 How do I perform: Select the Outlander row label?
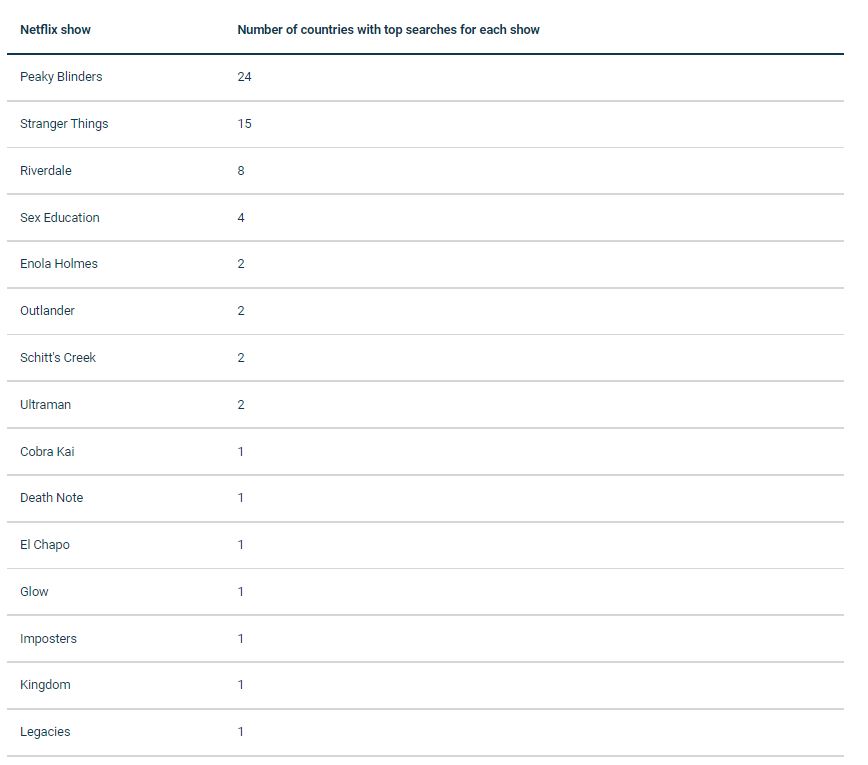pyautogui.click(x=47, y=311)
